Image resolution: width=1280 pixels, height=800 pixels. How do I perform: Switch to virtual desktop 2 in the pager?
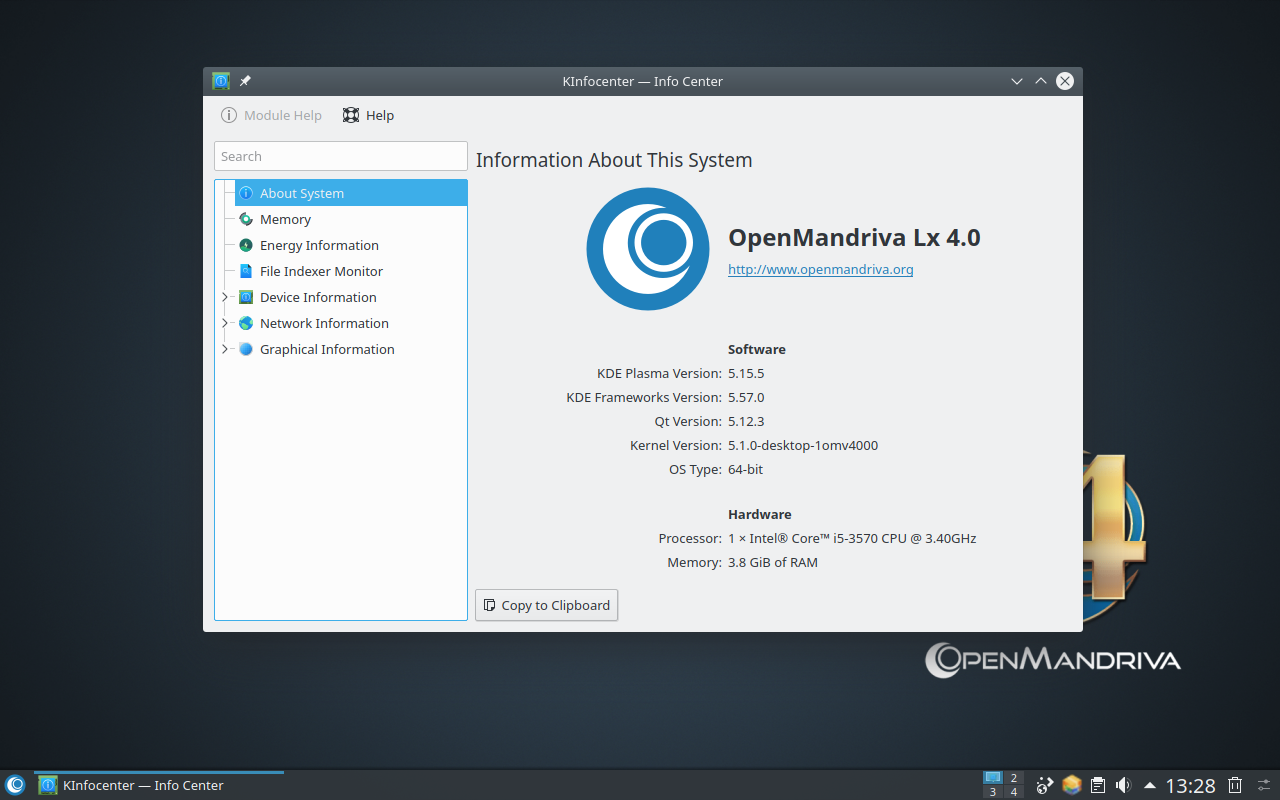1014,778
